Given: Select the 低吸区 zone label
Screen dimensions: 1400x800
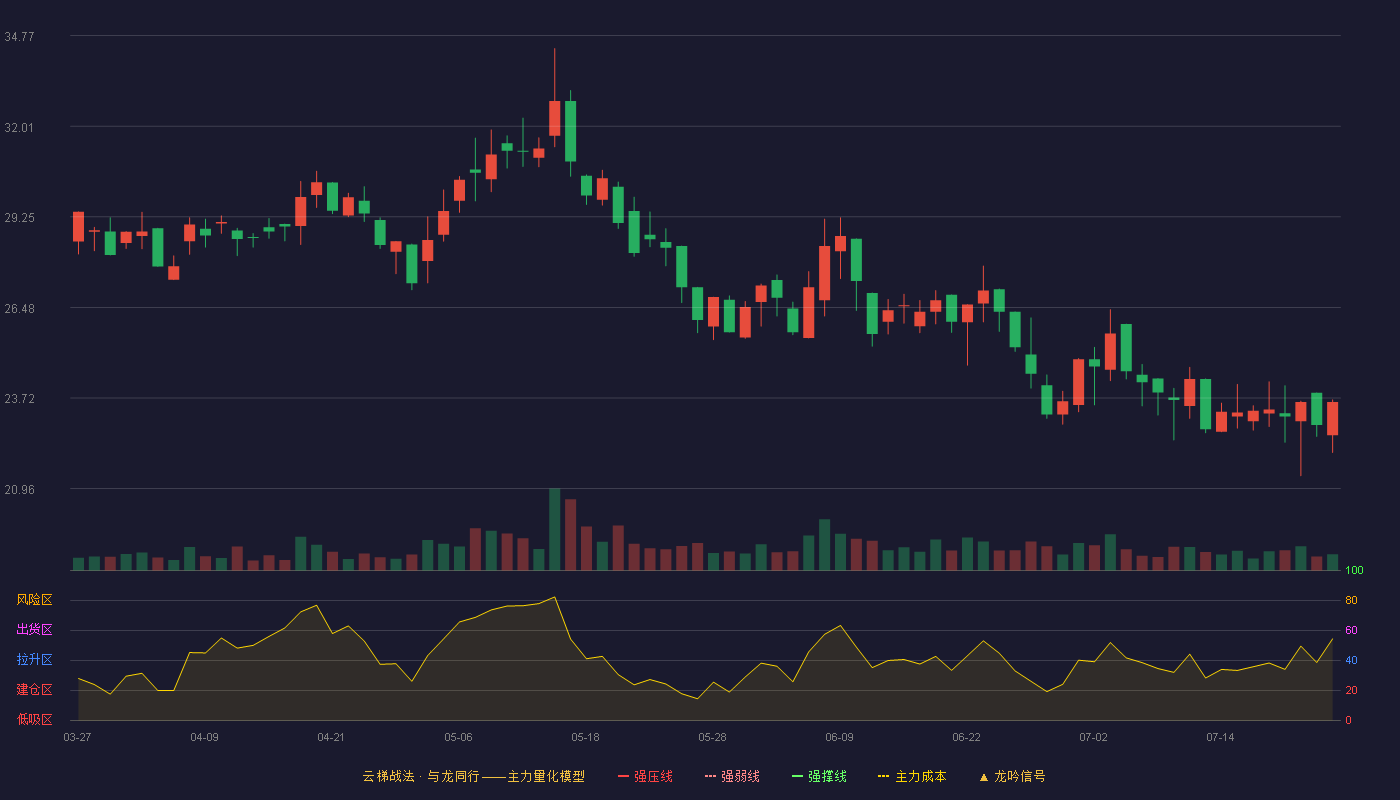Looking at the screenshot, I should 34,719.
